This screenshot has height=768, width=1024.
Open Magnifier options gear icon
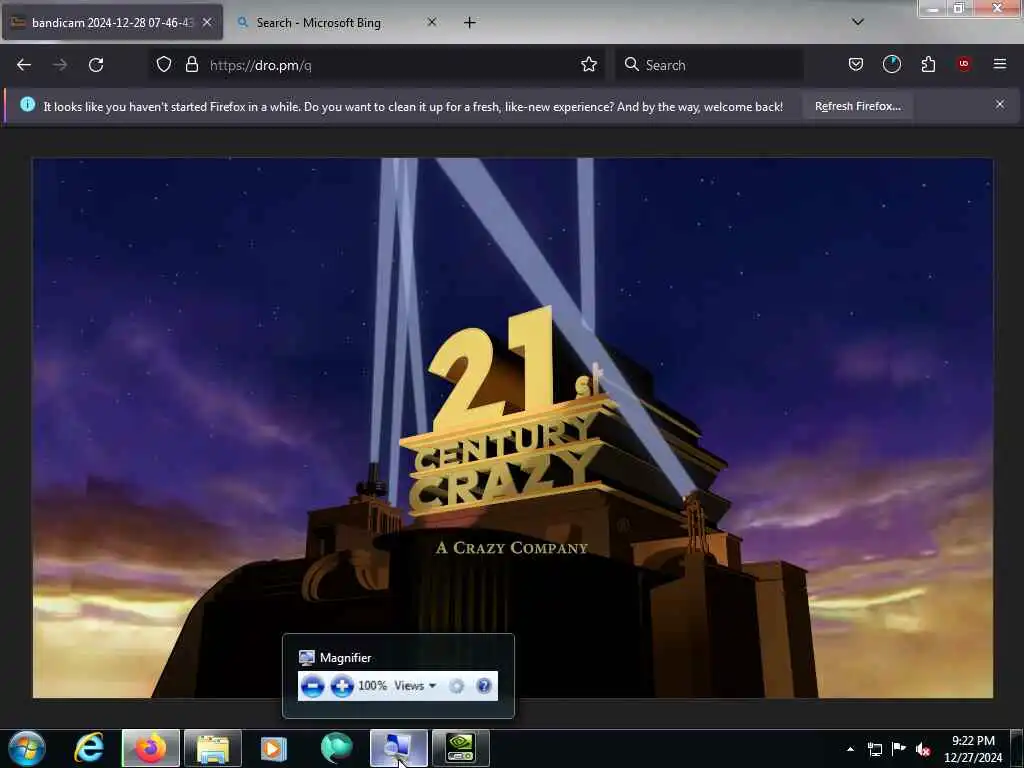(456, 686)
